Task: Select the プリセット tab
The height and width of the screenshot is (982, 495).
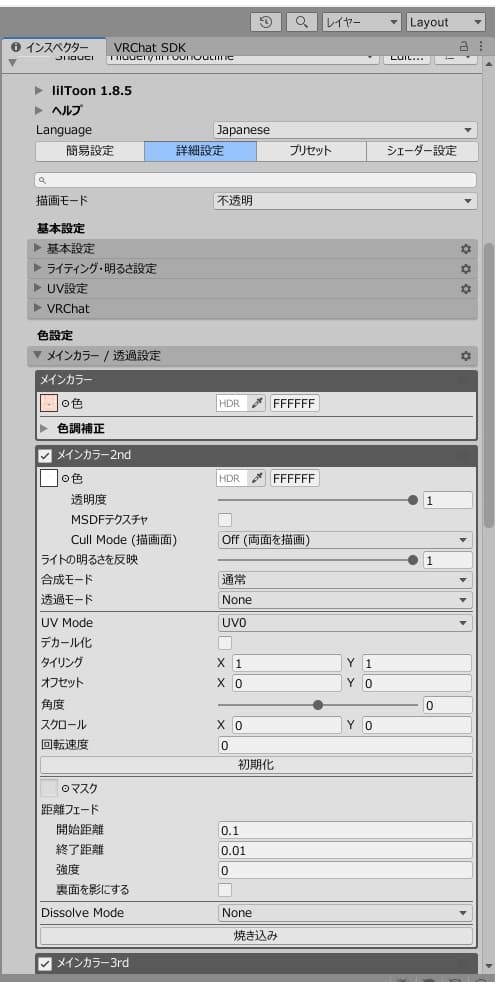Action: [311, 151]
